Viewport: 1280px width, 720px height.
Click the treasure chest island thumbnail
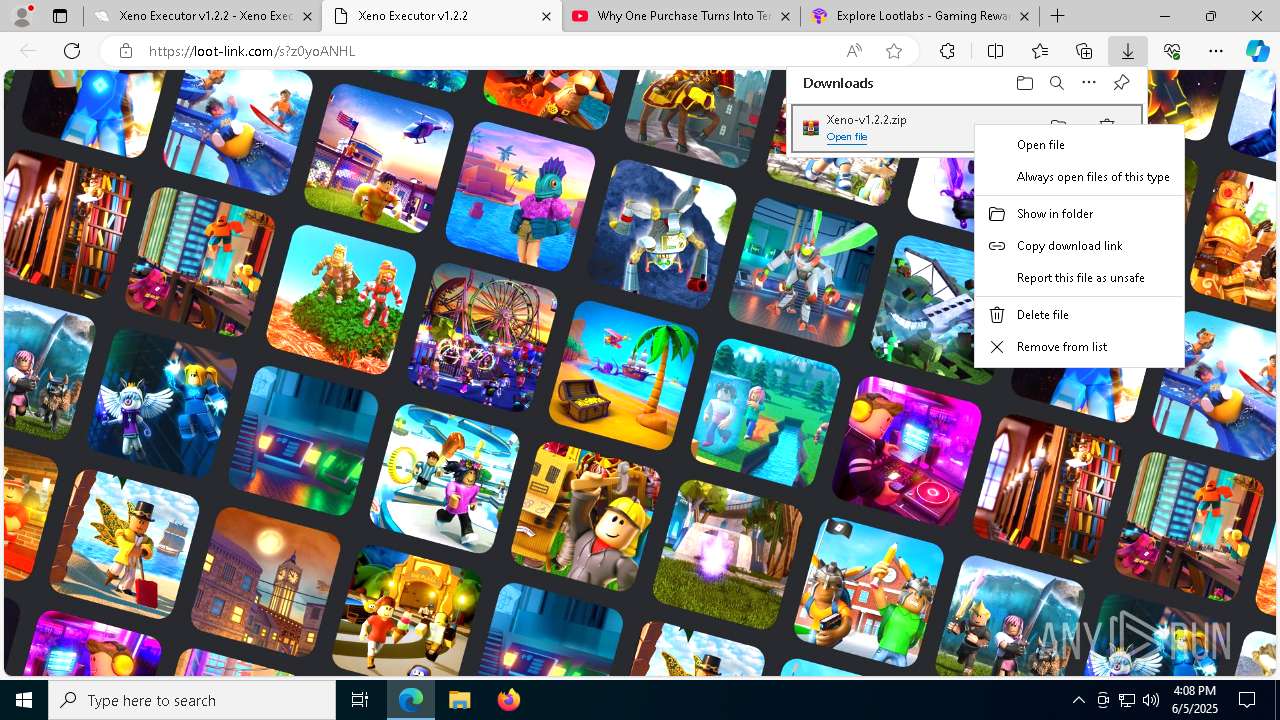coord(625,375)
